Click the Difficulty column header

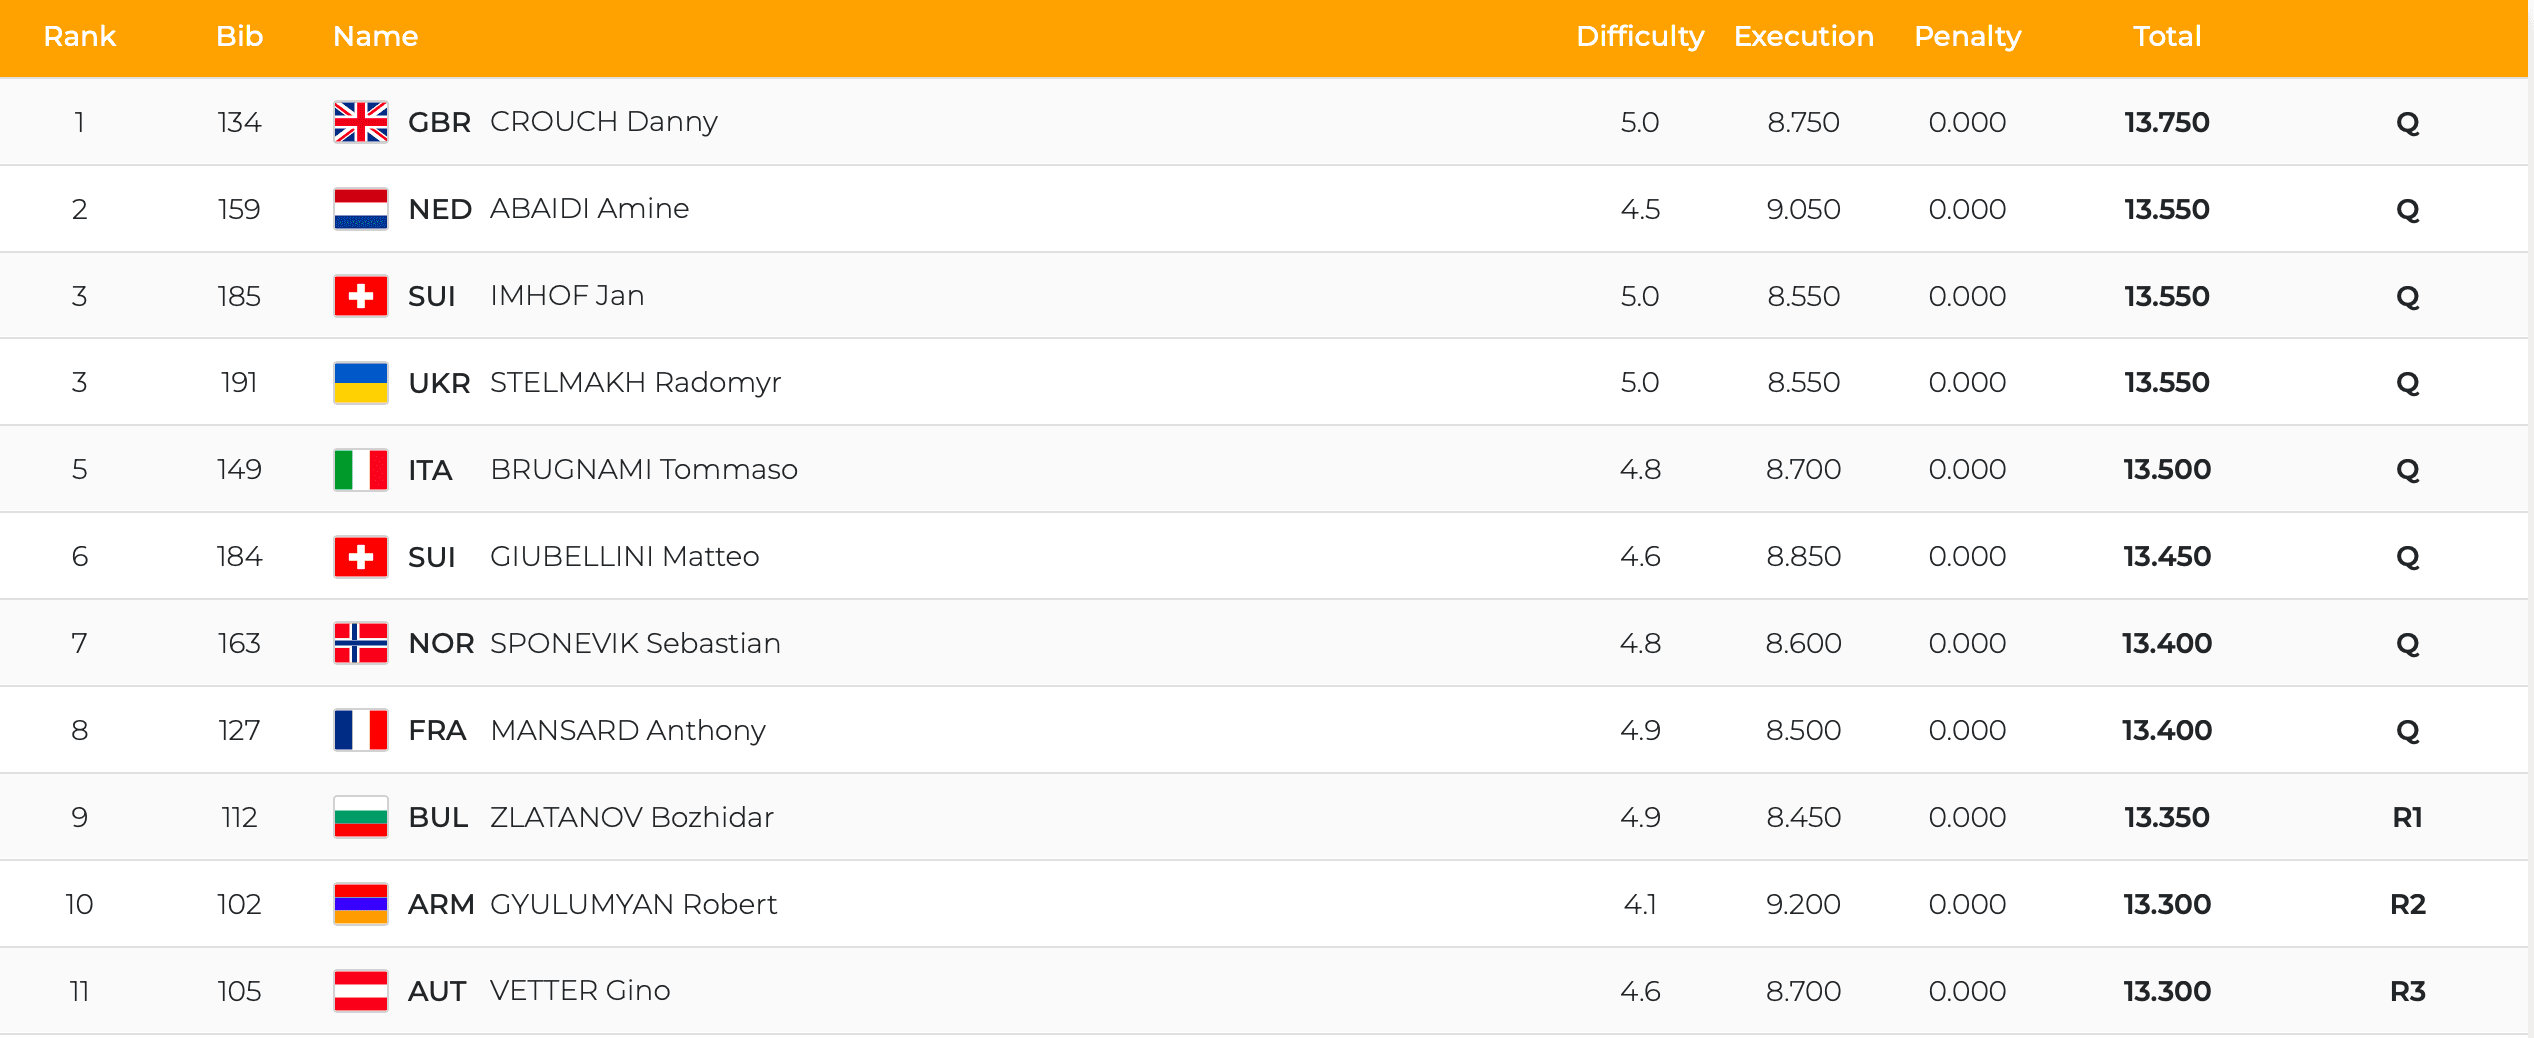click(x=1639, y=36)
